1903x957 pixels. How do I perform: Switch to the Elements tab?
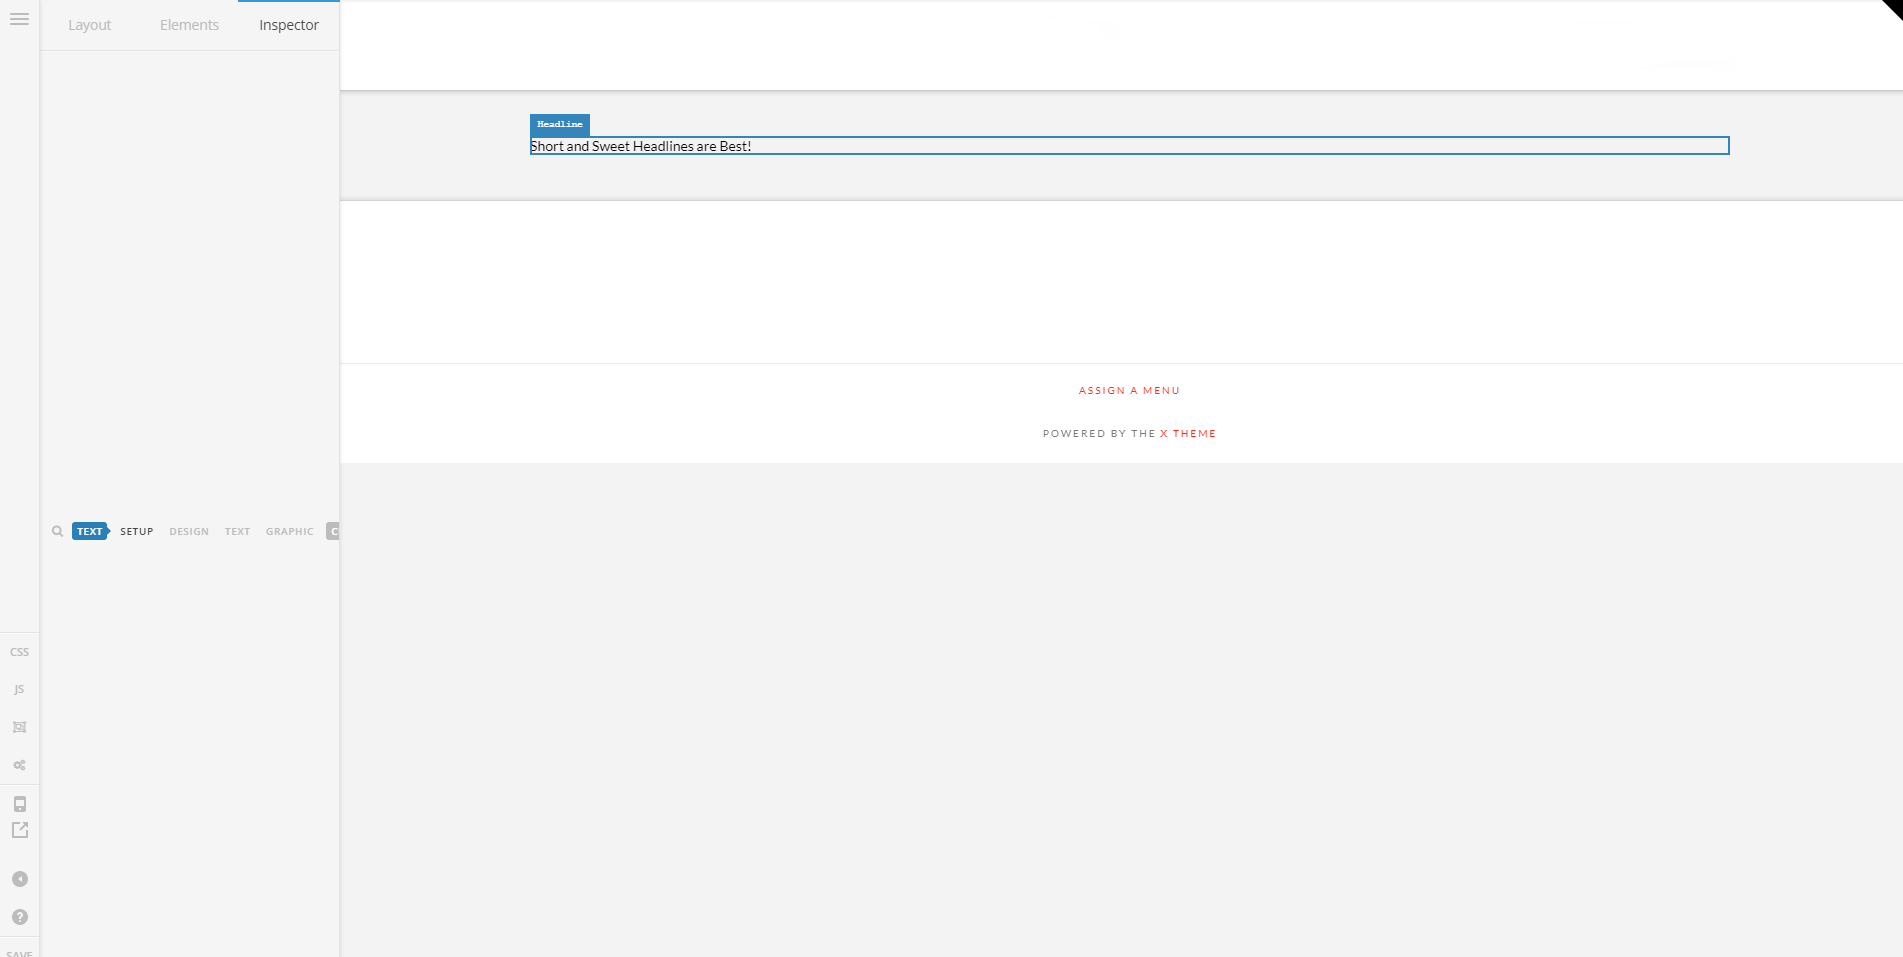(x=189, y=25)
